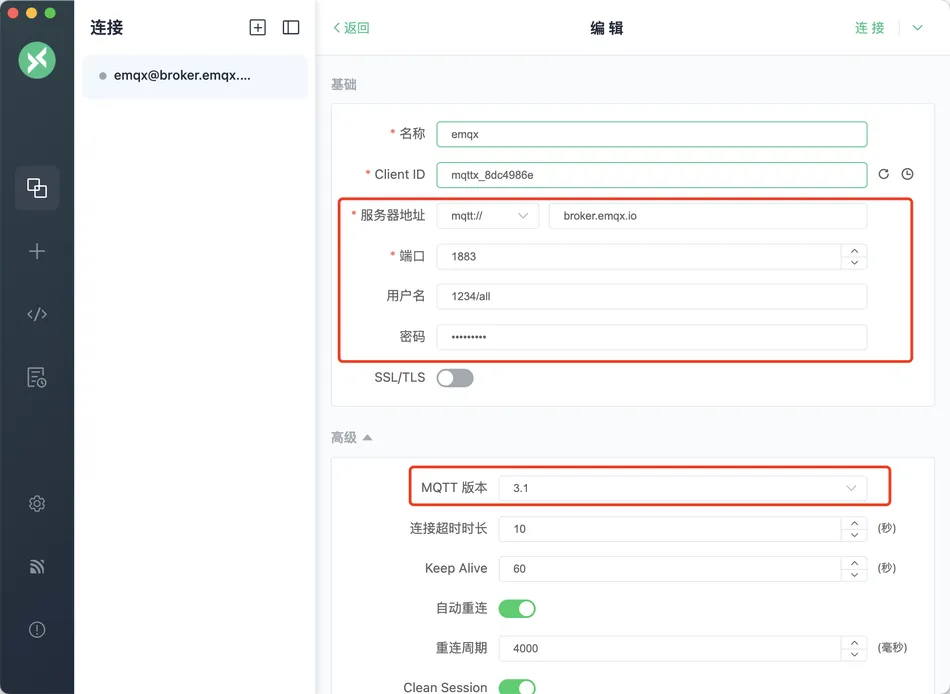Click the 返回 back link
The width and height of the screenshot is (950, 694).
349,29
